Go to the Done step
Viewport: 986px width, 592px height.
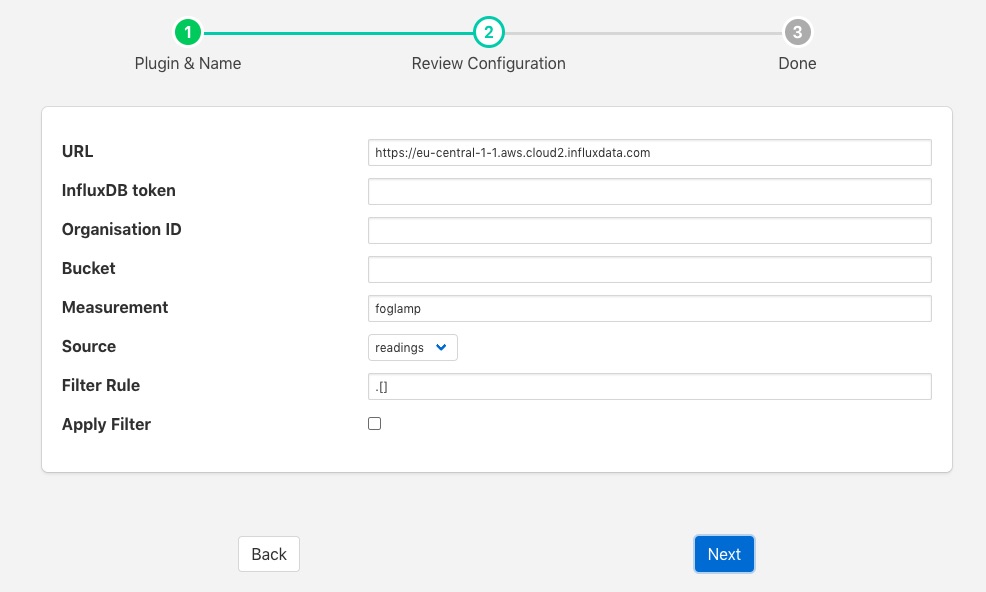[797, 63]
